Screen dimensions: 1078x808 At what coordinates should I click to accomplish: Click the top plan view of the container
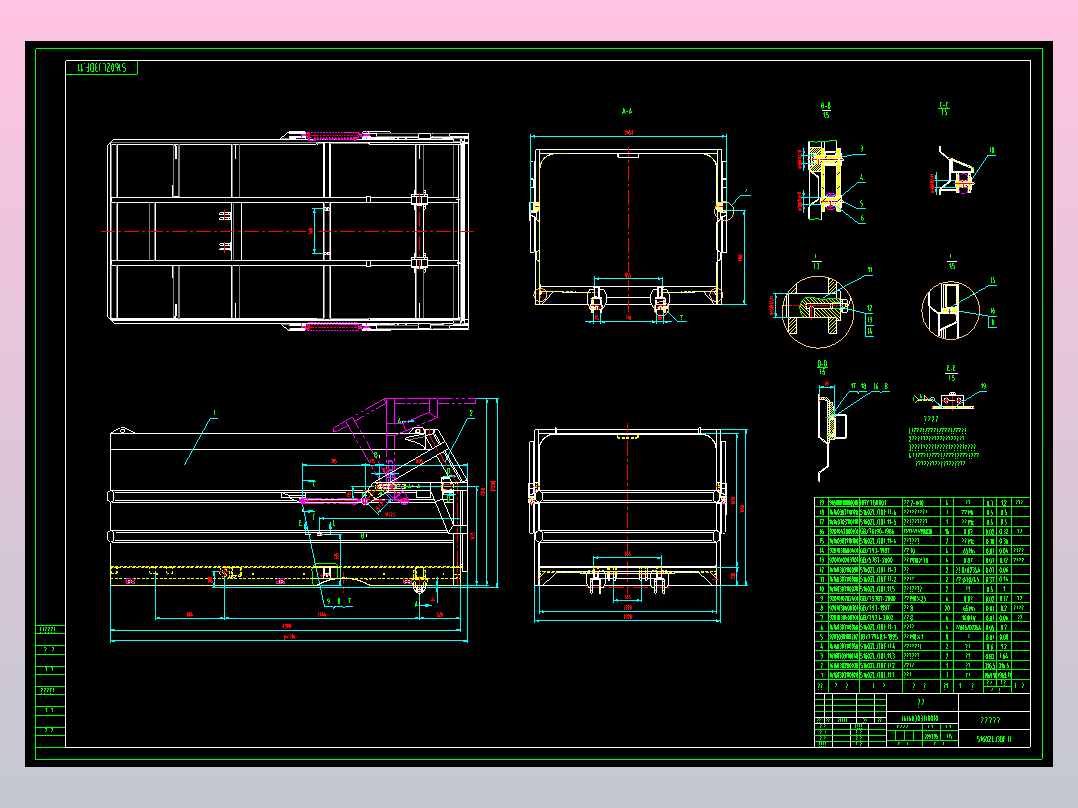click(289, 231)
